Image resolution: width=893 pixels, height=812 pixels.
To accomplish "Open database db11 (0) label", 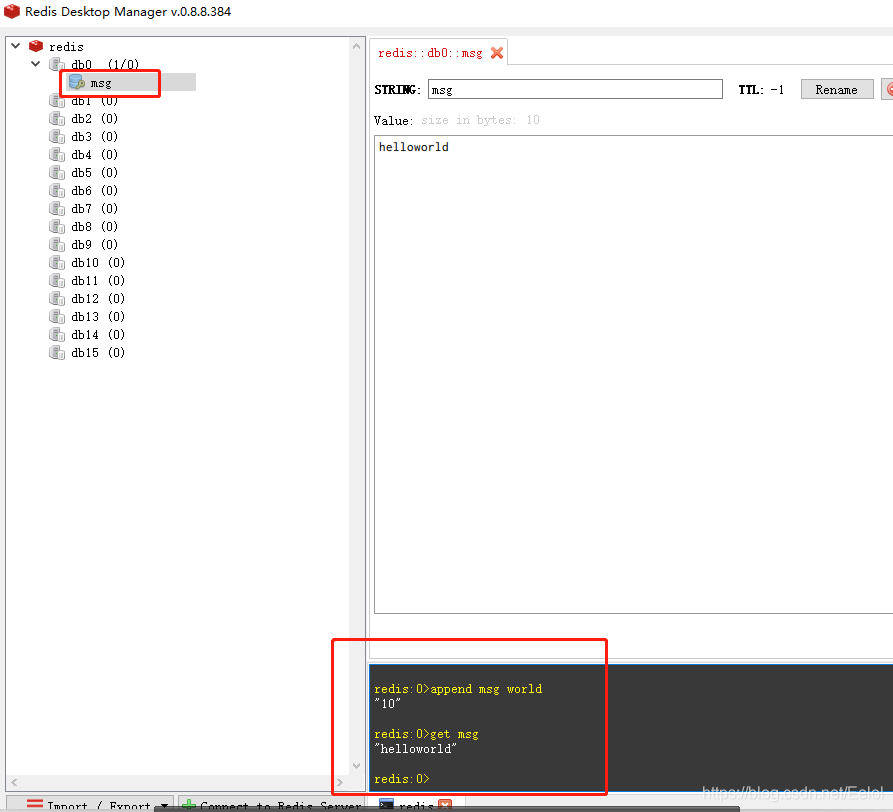I will click(98, 281).
